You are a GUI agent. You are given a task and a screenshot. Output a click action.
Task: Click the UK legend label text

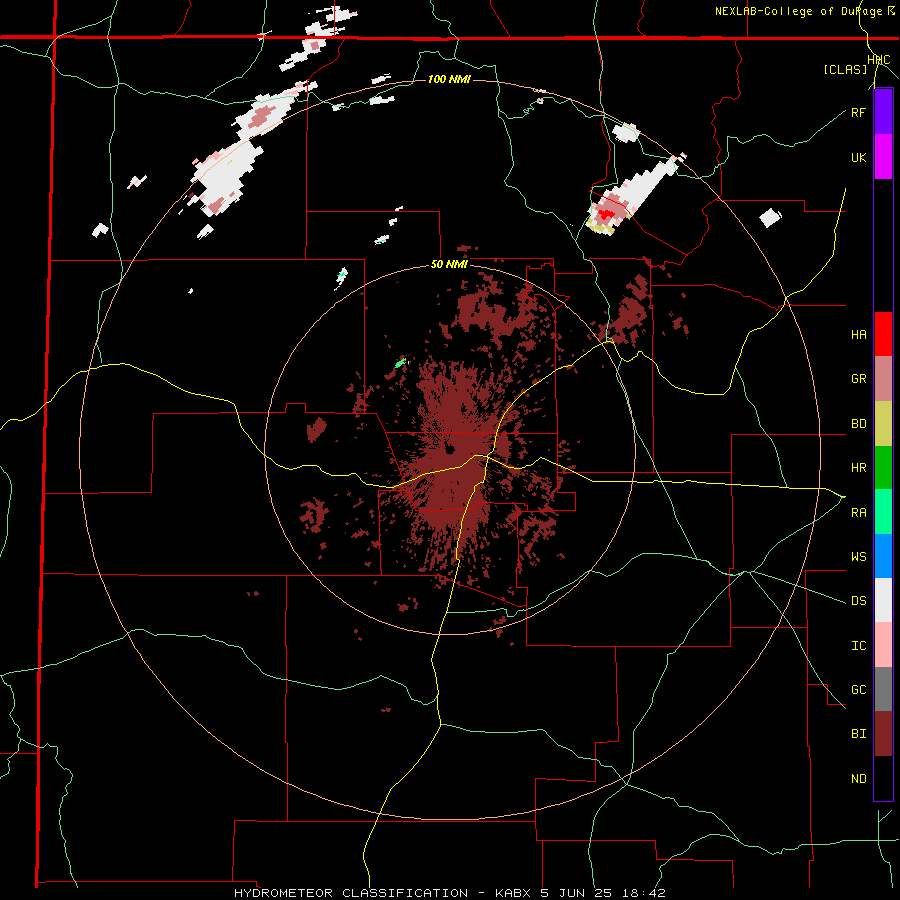(x=858, y=157)
